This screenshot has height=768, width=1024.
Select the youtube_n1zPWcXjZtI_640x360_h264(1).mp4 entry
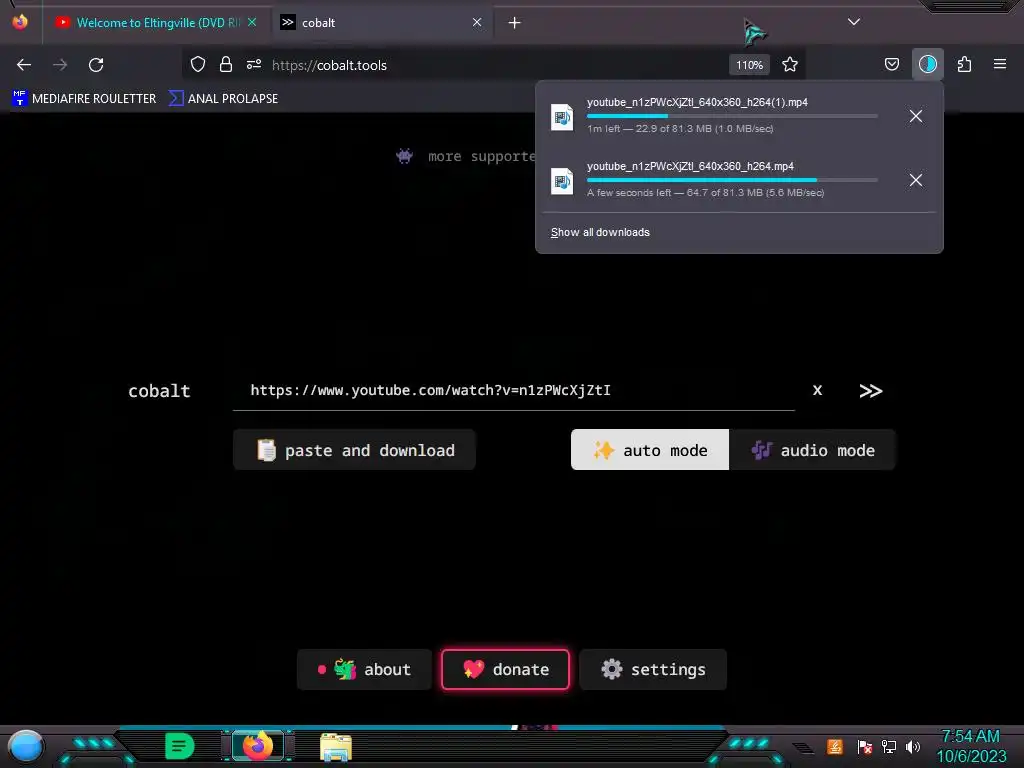click(x=739, y=116)
